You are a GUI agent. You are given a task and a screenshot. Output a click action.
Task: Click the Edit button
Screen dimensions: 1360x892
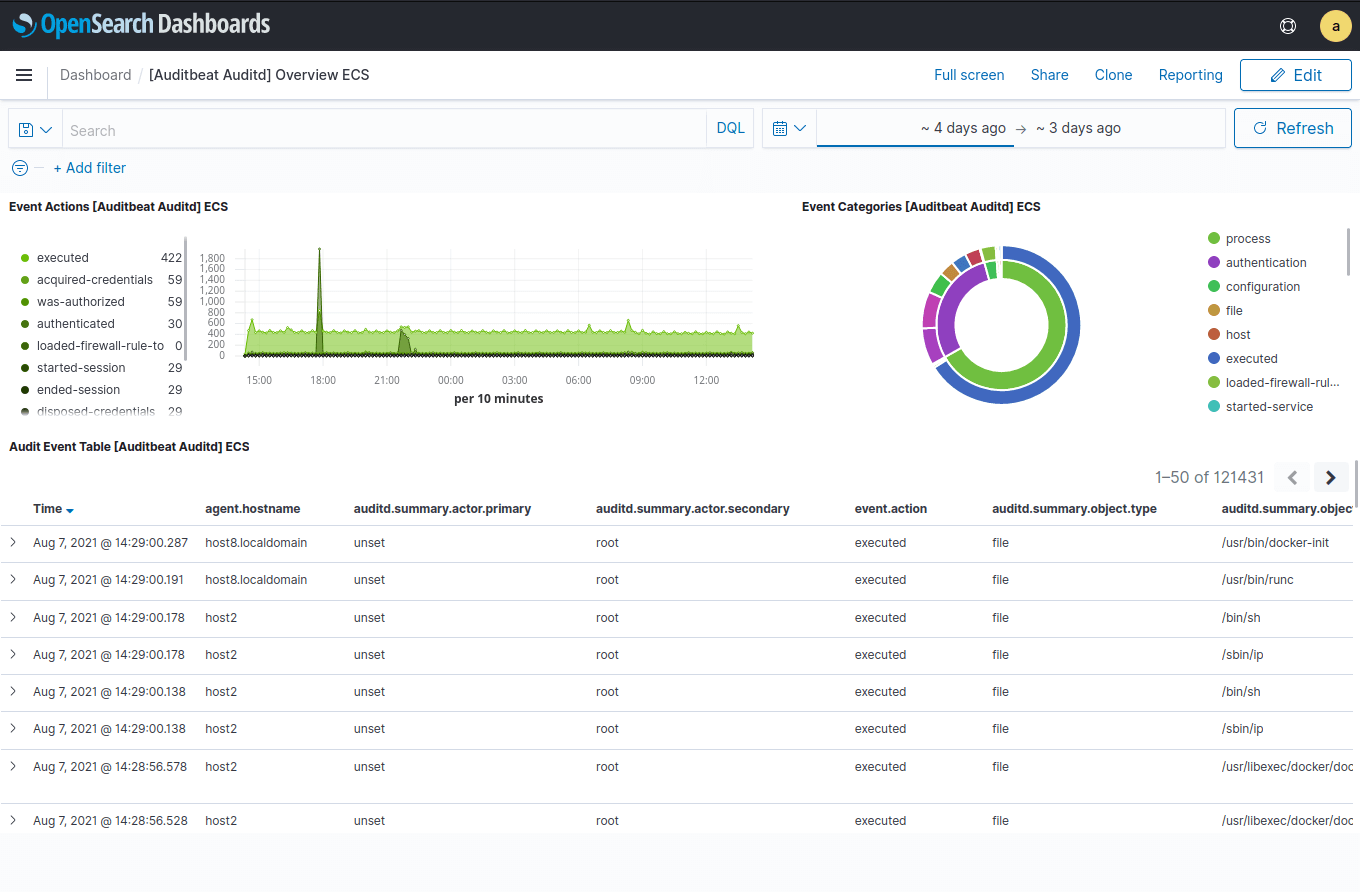click(x=1296, y=74)
